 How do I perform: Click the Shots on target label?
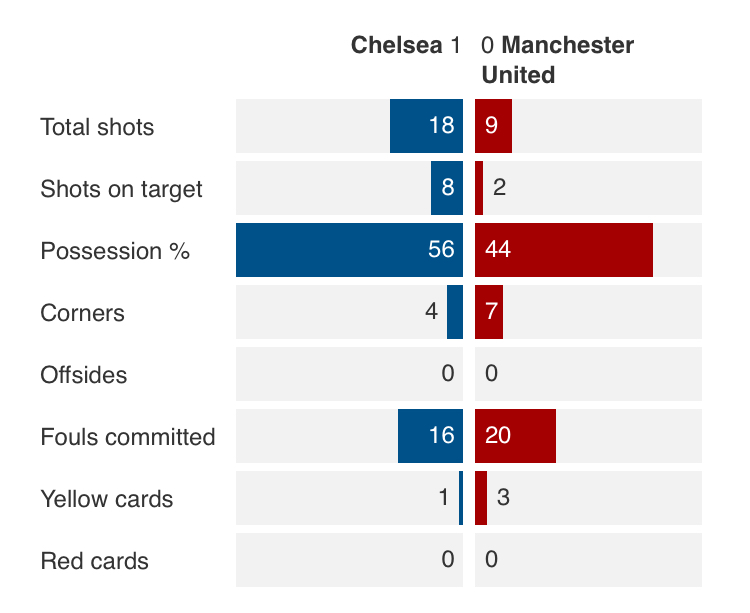[x=121, y=189]
